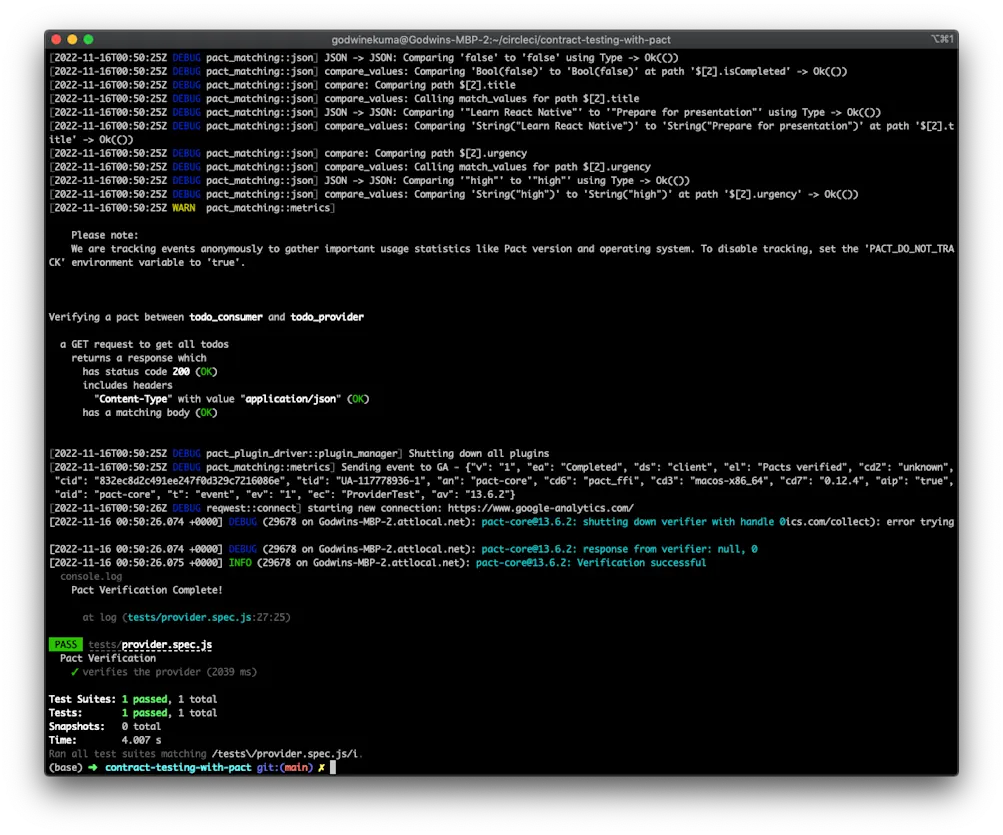Viewport: 1003px width, 835px height.
Task: Click the 'https://www.google-analytics.com/' URL
Action: tap(541, 508)
